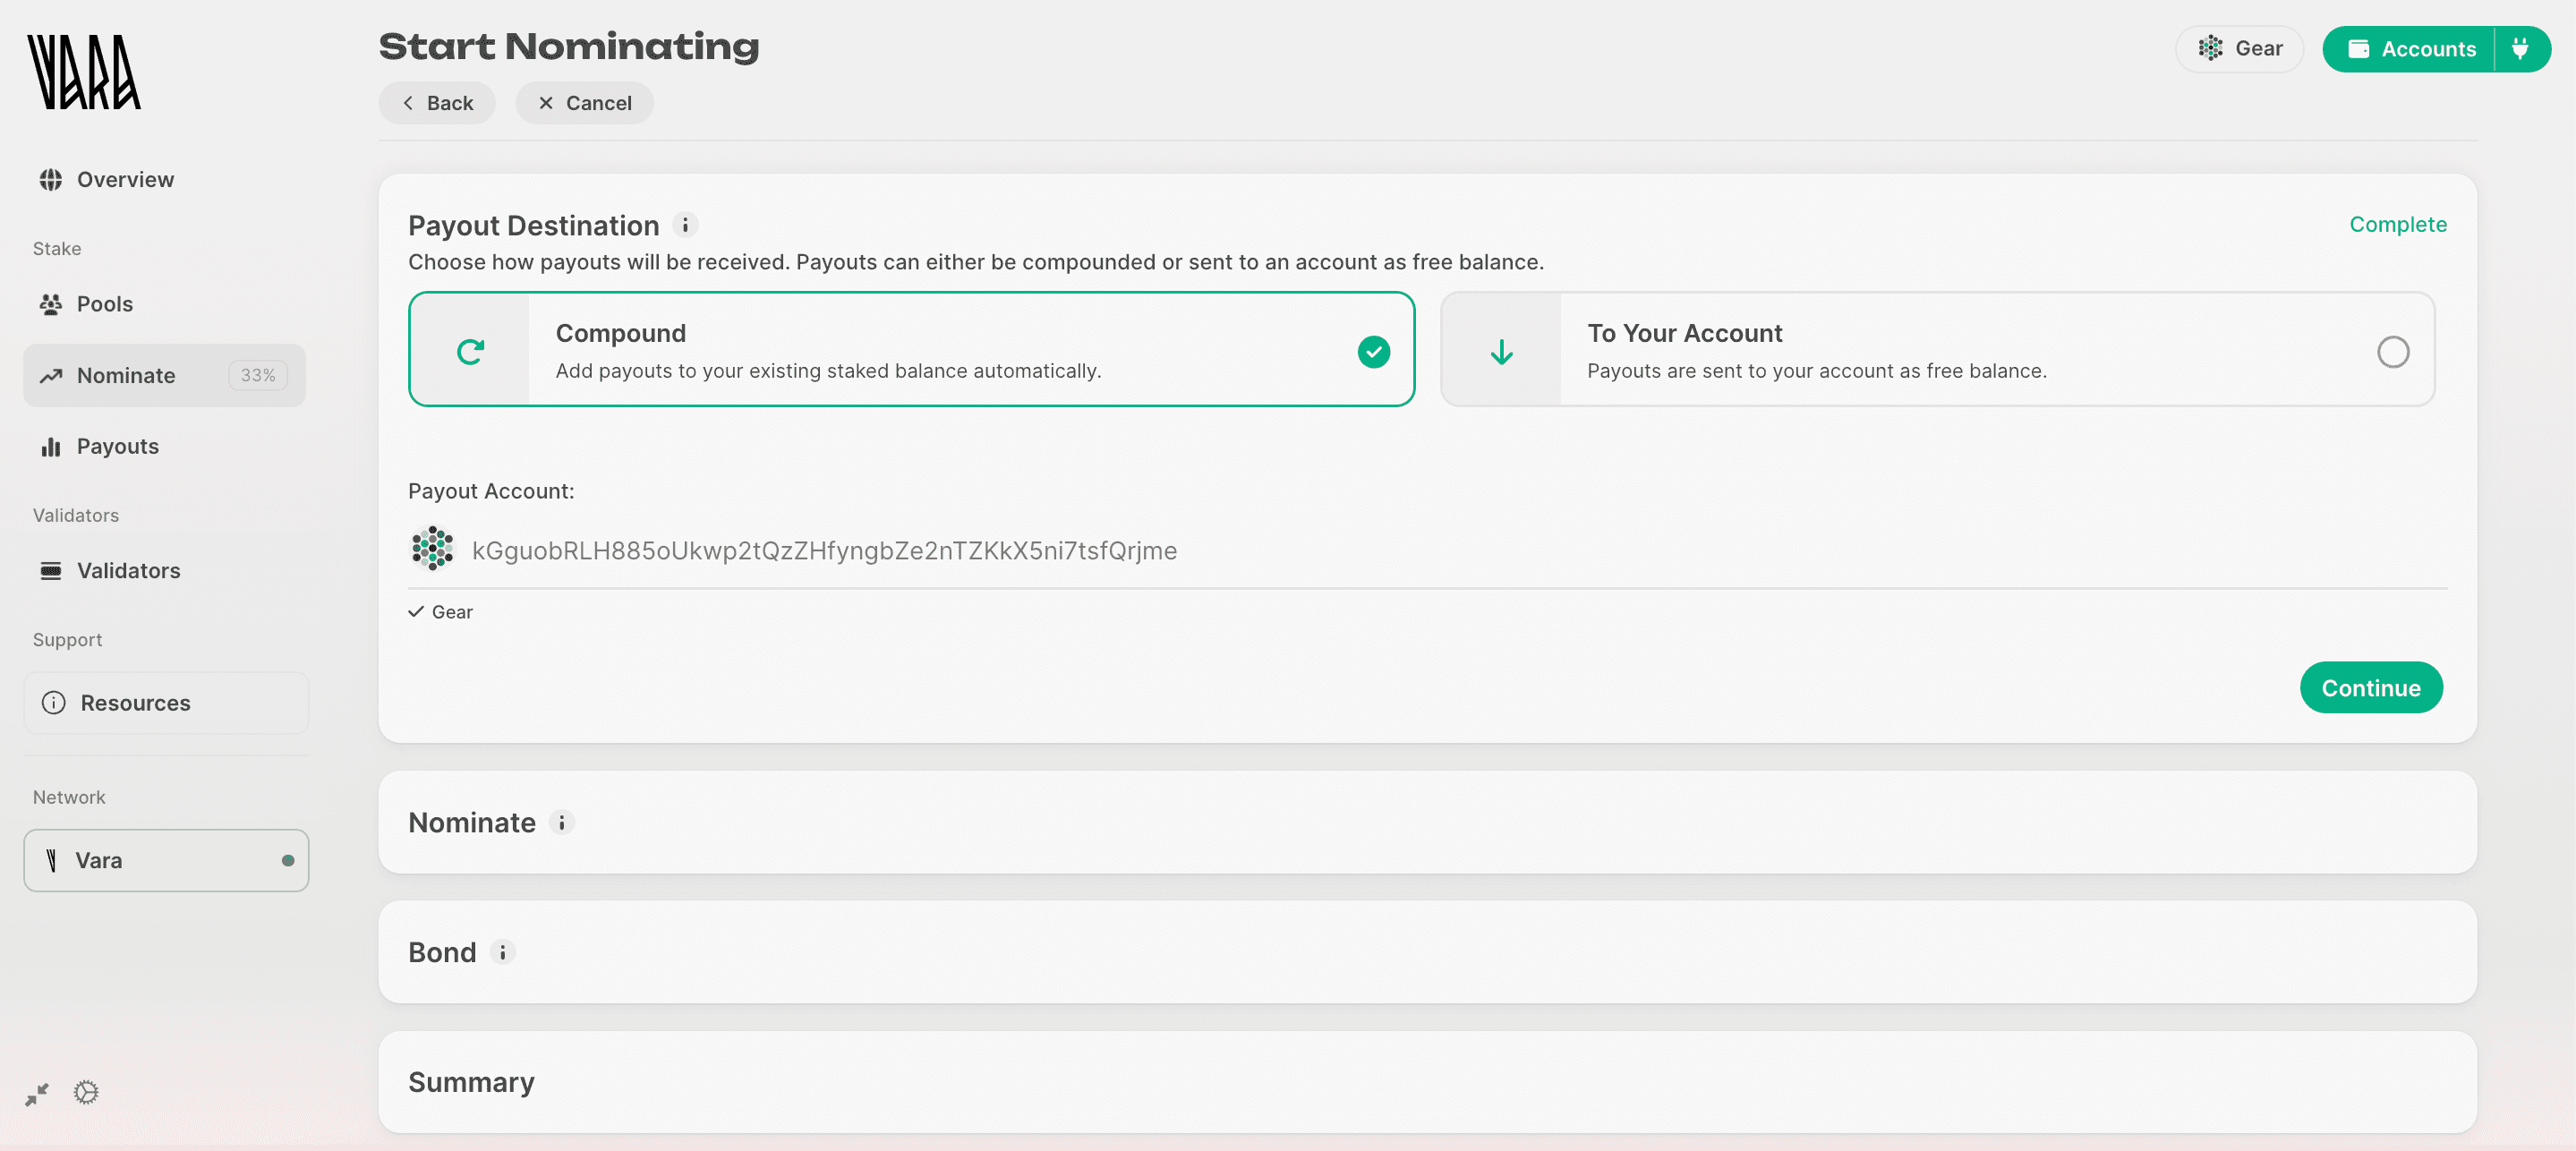Expand the Nominate section panel
The image size is (2576, 1151).
[1426, 822]
